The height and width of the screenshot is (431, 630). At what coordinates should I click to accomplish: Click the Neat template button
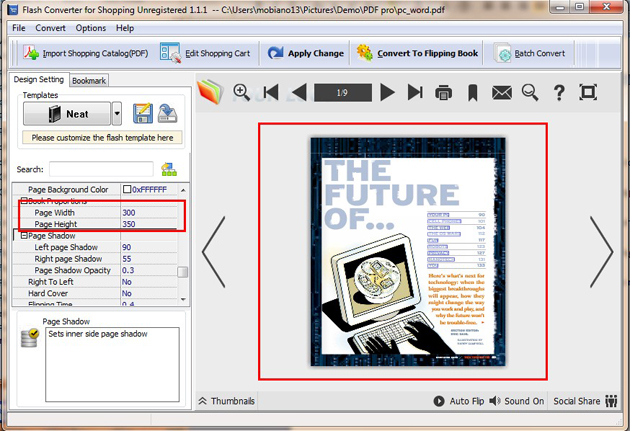click(67, 114)
